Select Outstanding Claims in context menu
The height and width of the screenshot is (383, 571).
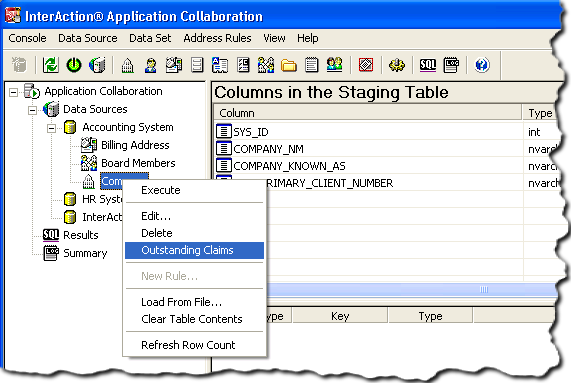pyautogui.click(x=194, y=250)
